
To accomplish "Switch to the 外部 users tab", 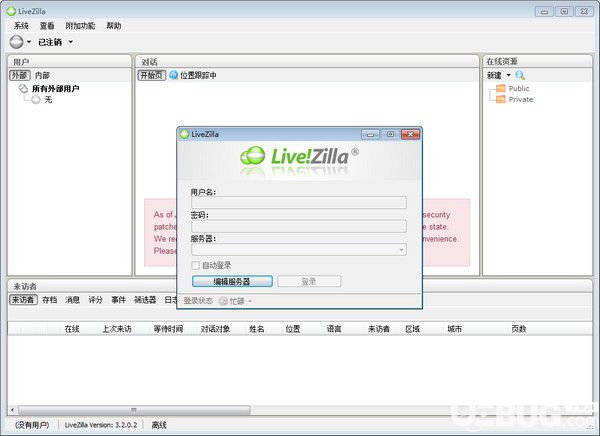I will click(x=20, y=75).
